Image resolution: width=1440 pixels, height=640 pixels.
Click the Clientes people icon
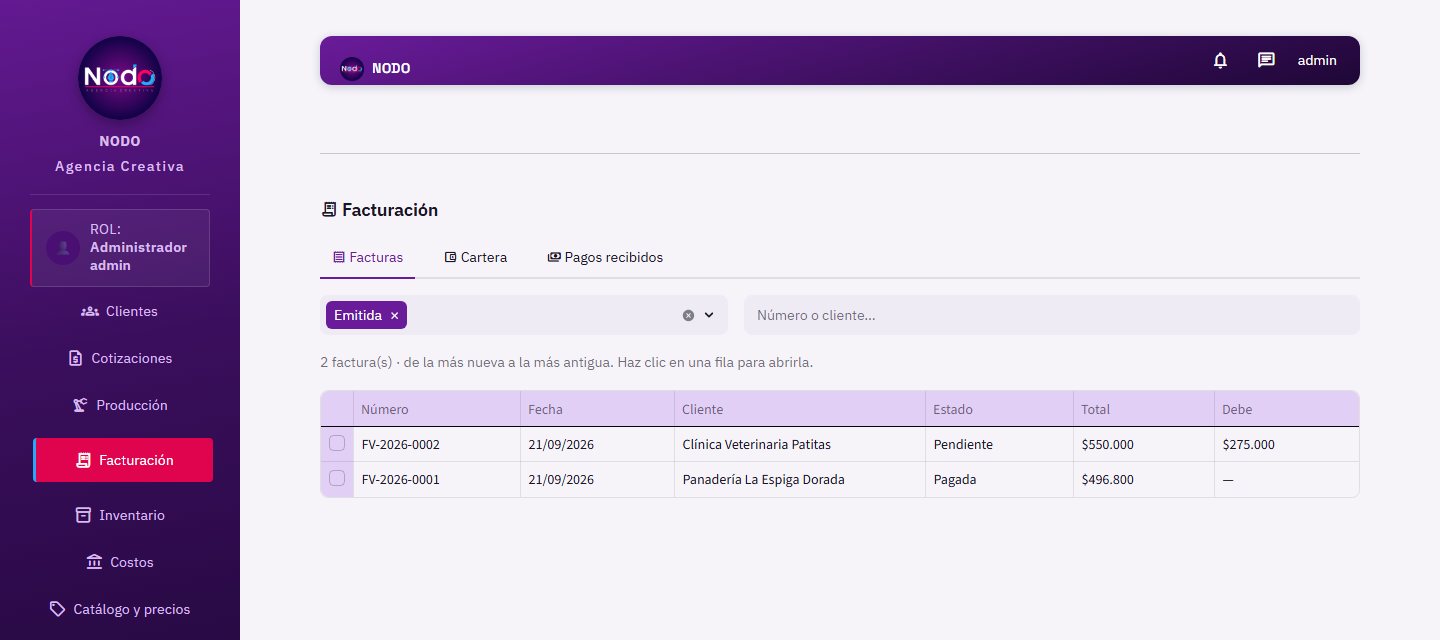click(90, 311)
